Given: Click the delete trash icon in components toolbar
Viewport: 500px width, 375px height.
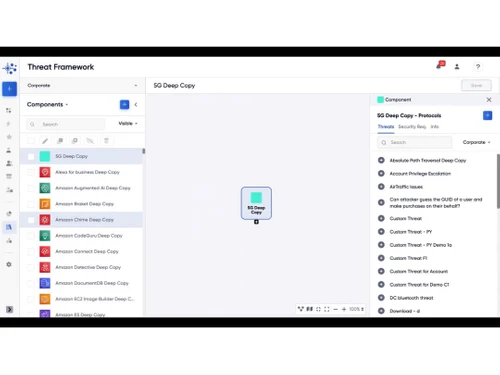Looking at the screenshot, I should (106, 141).
